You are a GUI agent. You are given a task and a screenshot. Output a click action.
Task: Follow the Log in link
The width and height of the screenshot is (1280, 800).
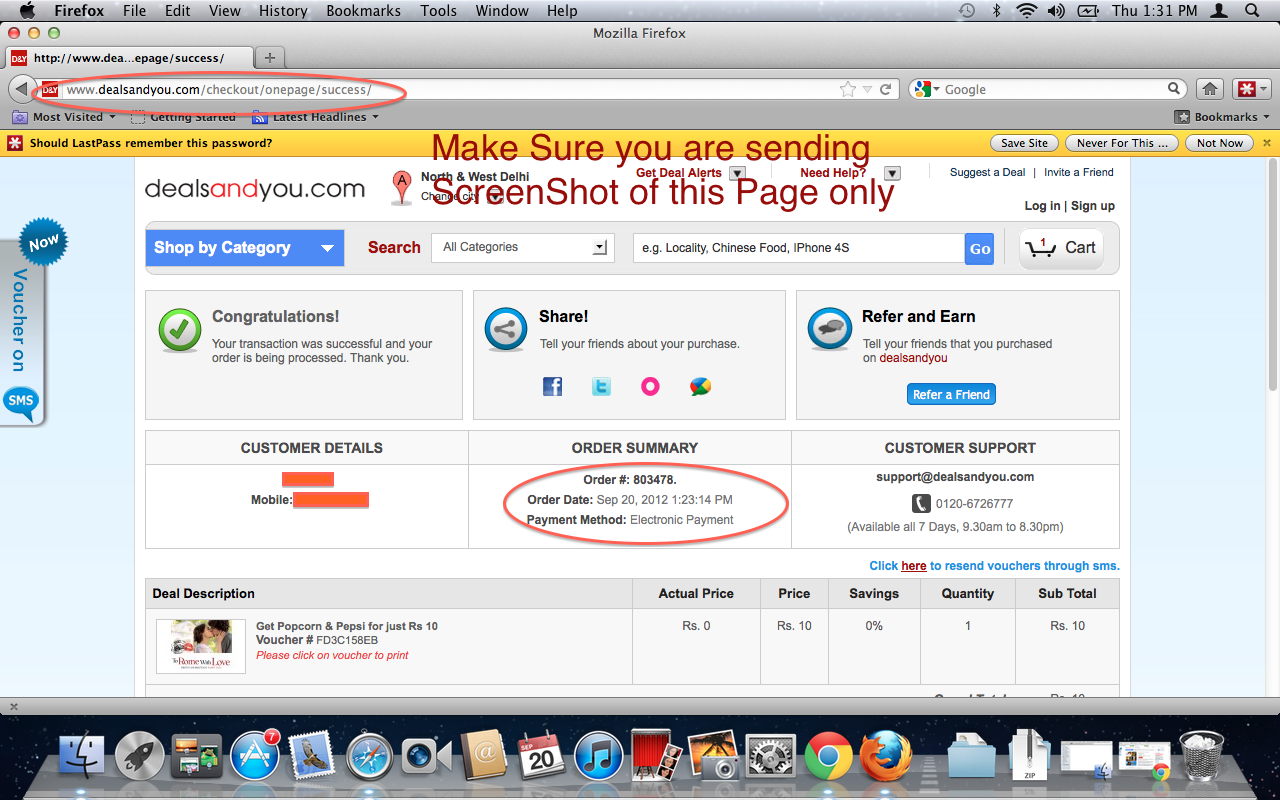1042,206
